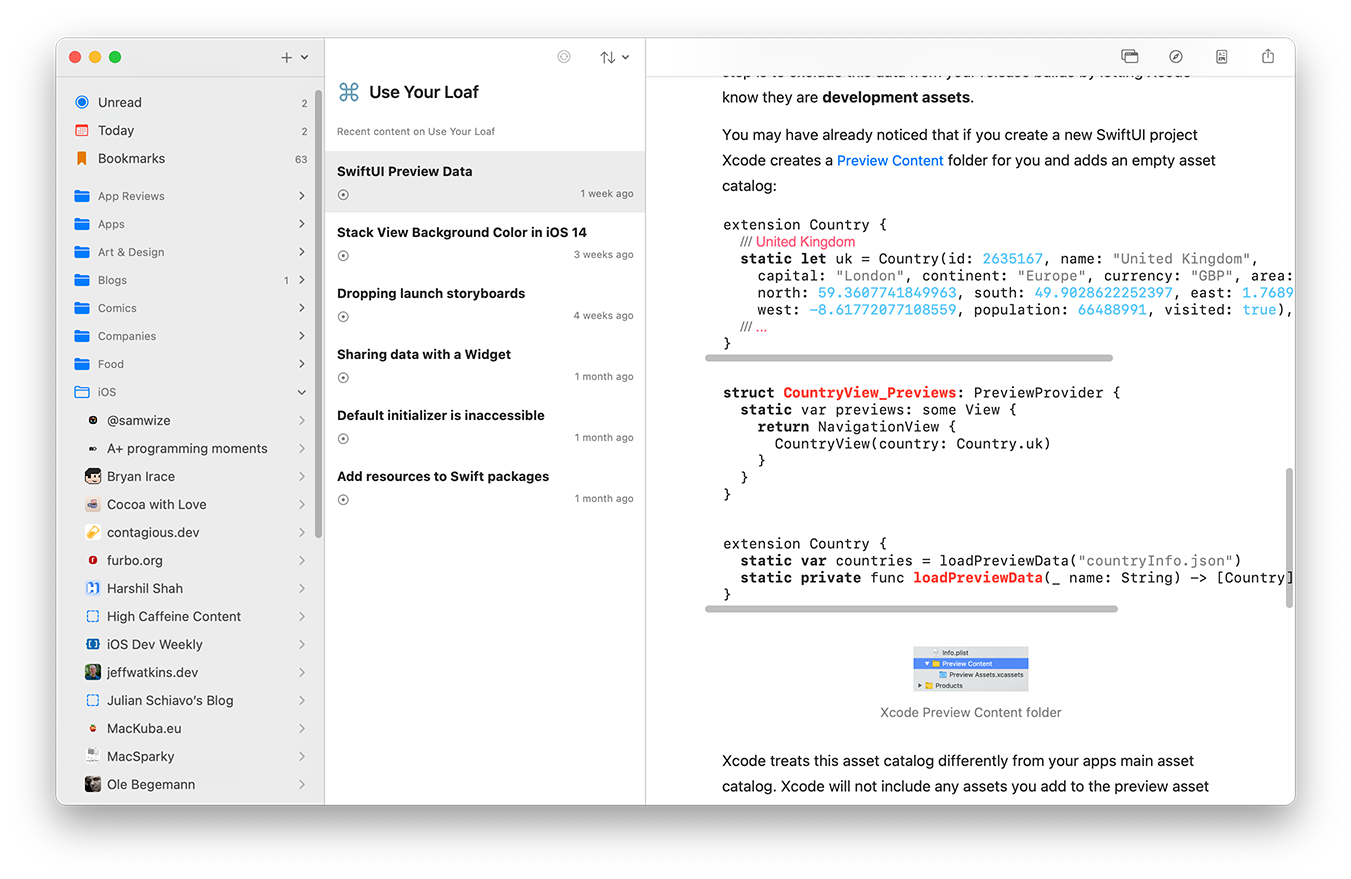This screenshot has width=1351, height=879.
Task: Select the MacSparky feed row
Action: point(191,756)
